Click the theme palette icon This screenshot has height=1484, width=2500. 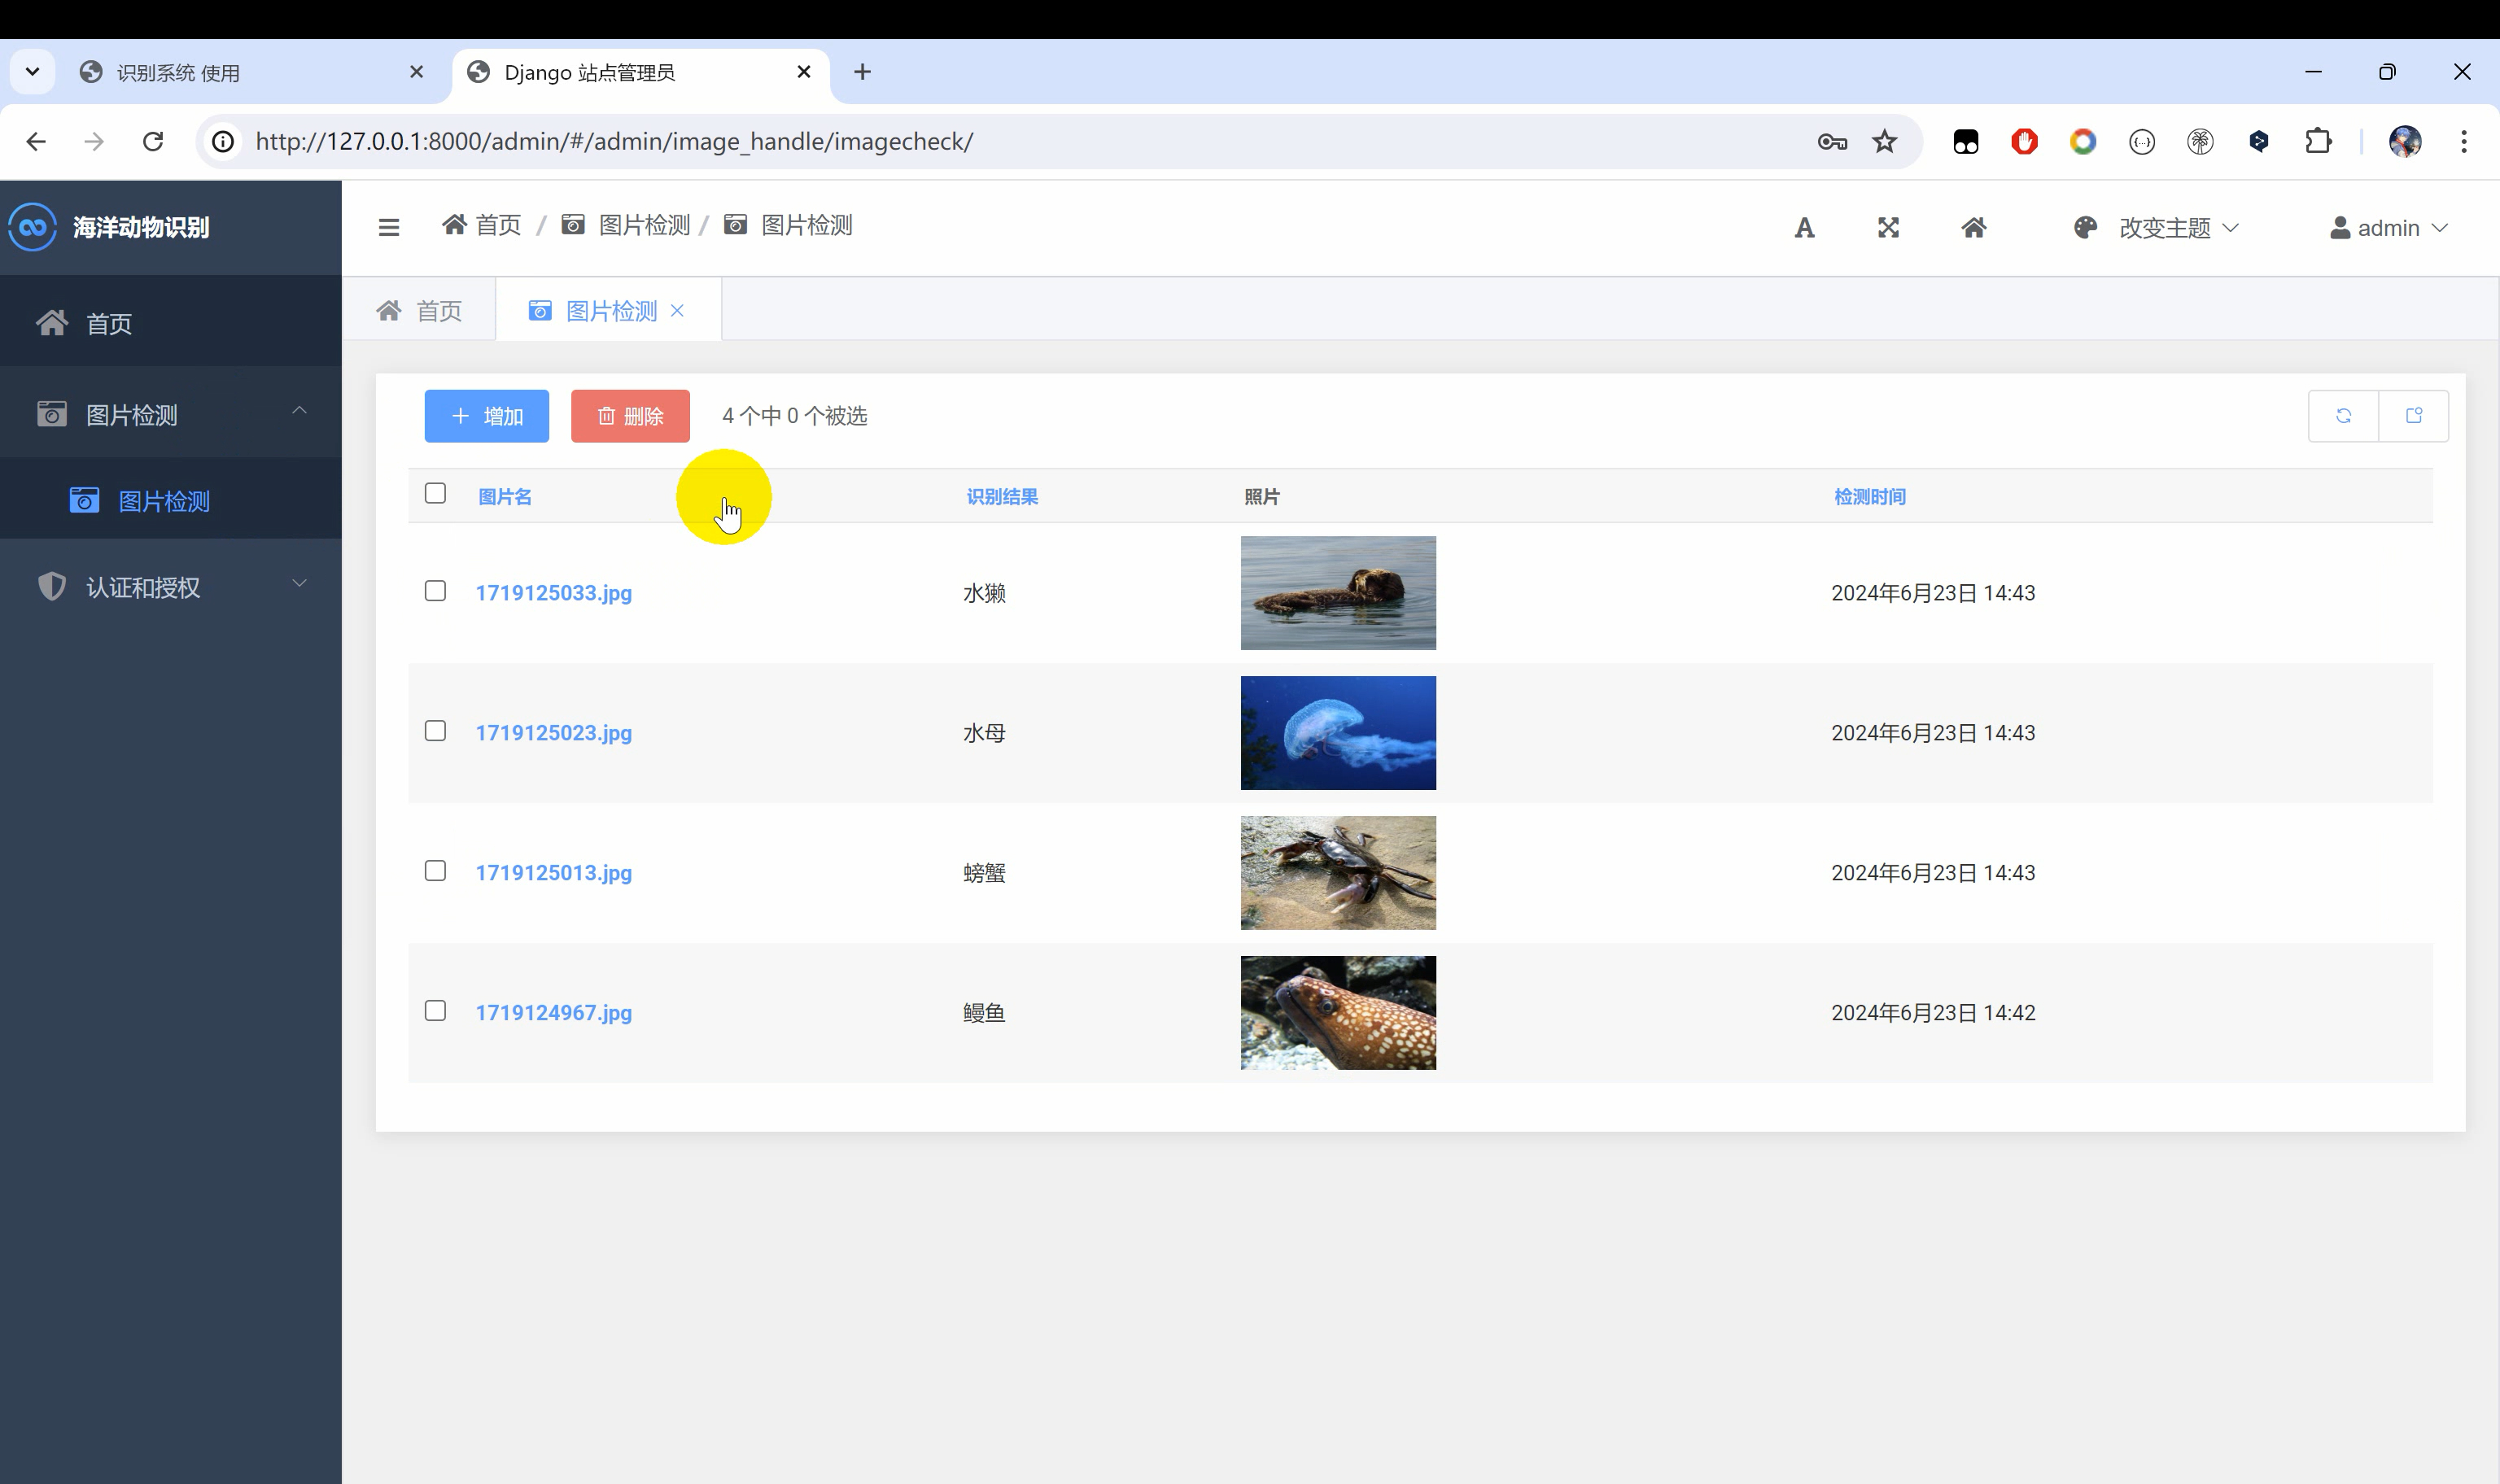coord(2085,227)
